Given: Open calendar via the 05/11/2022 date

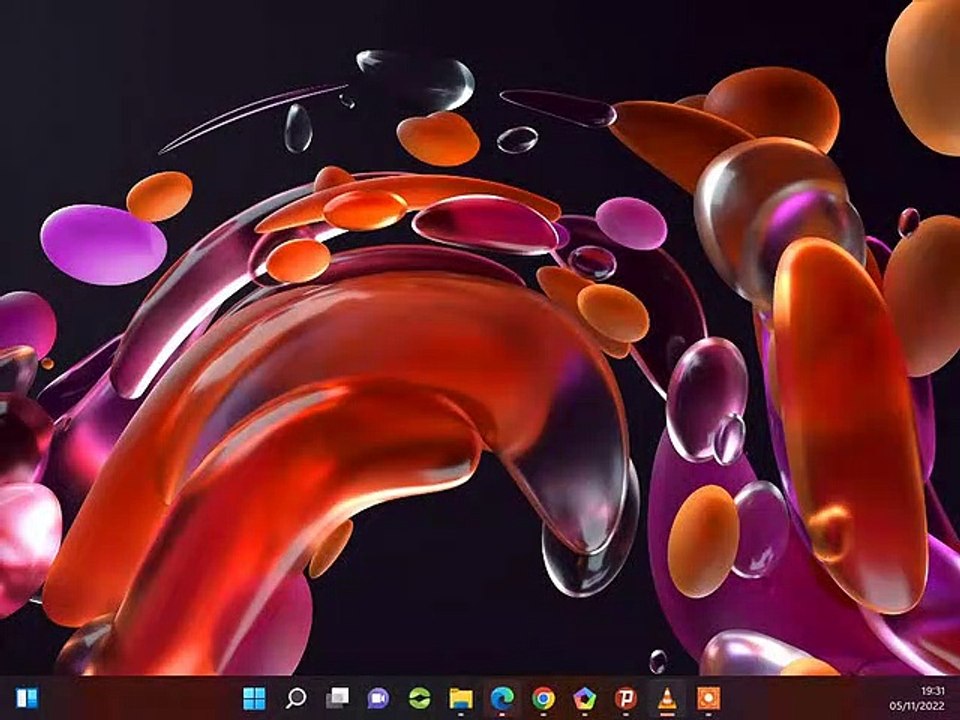Looking at the screenshot, I should (917, 706).
